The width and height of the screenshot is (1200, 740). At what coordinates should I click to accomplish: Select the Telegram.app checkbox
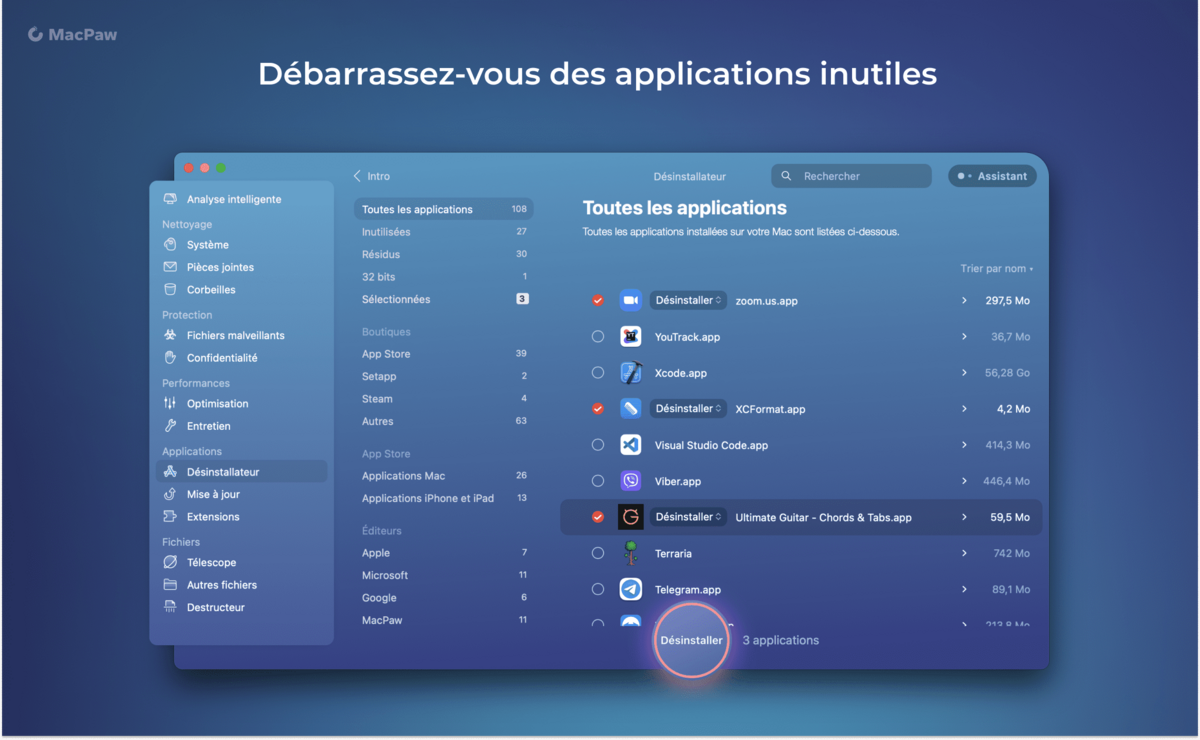(598, 589)
